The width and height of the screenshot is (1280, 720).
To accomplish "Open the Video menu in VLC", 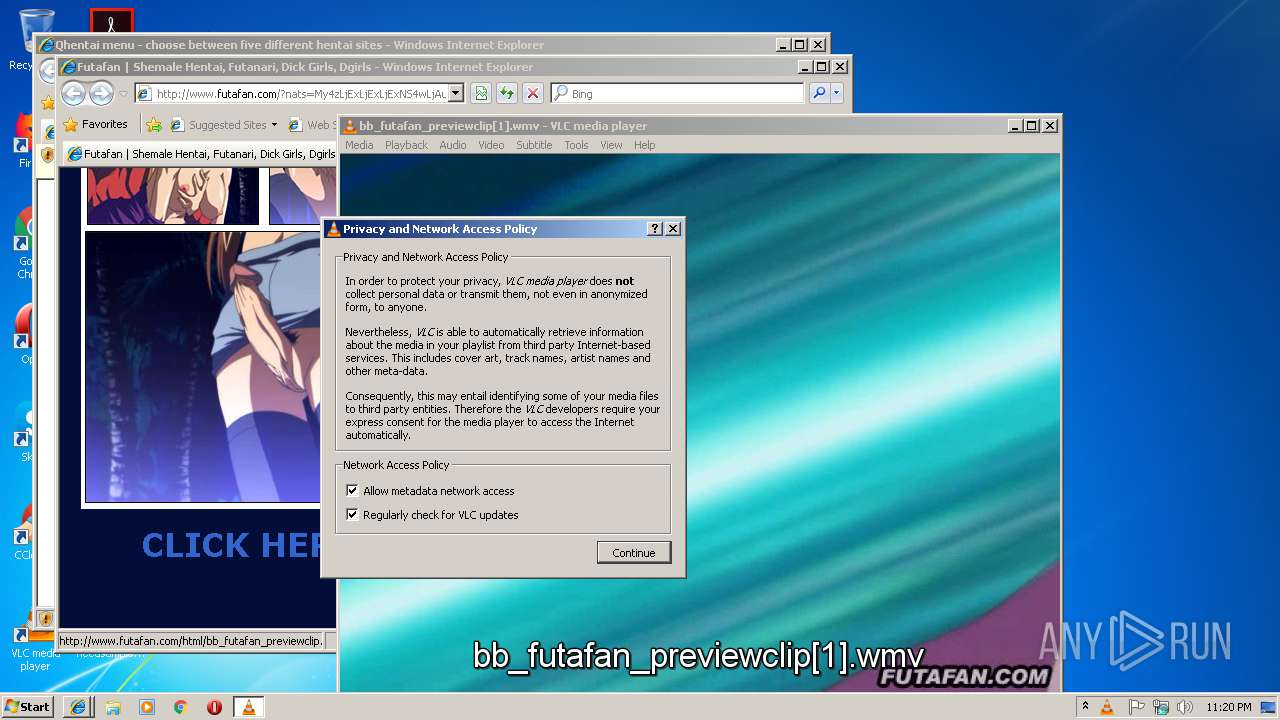I will click(x=491, y=145).
